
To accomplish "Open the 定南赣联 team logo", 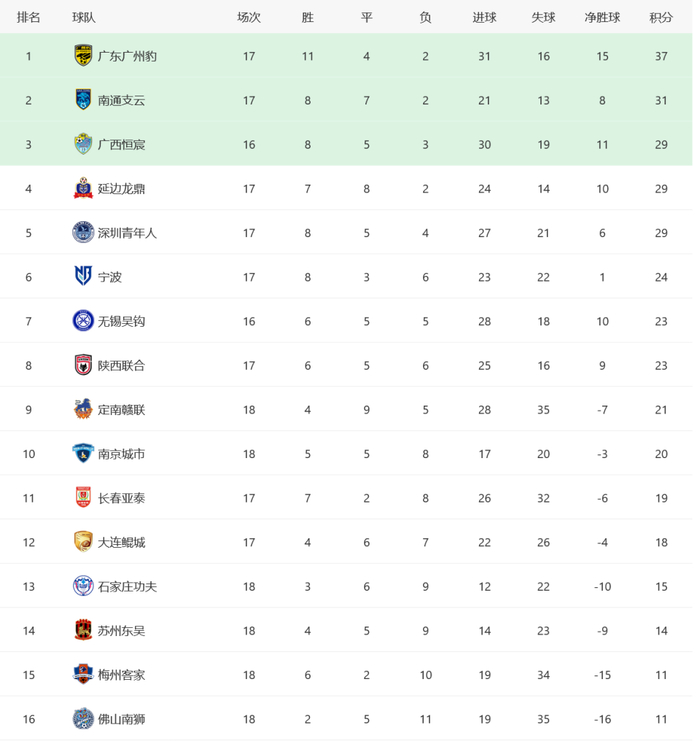I will pyautogui.click(x=83, y=409).
